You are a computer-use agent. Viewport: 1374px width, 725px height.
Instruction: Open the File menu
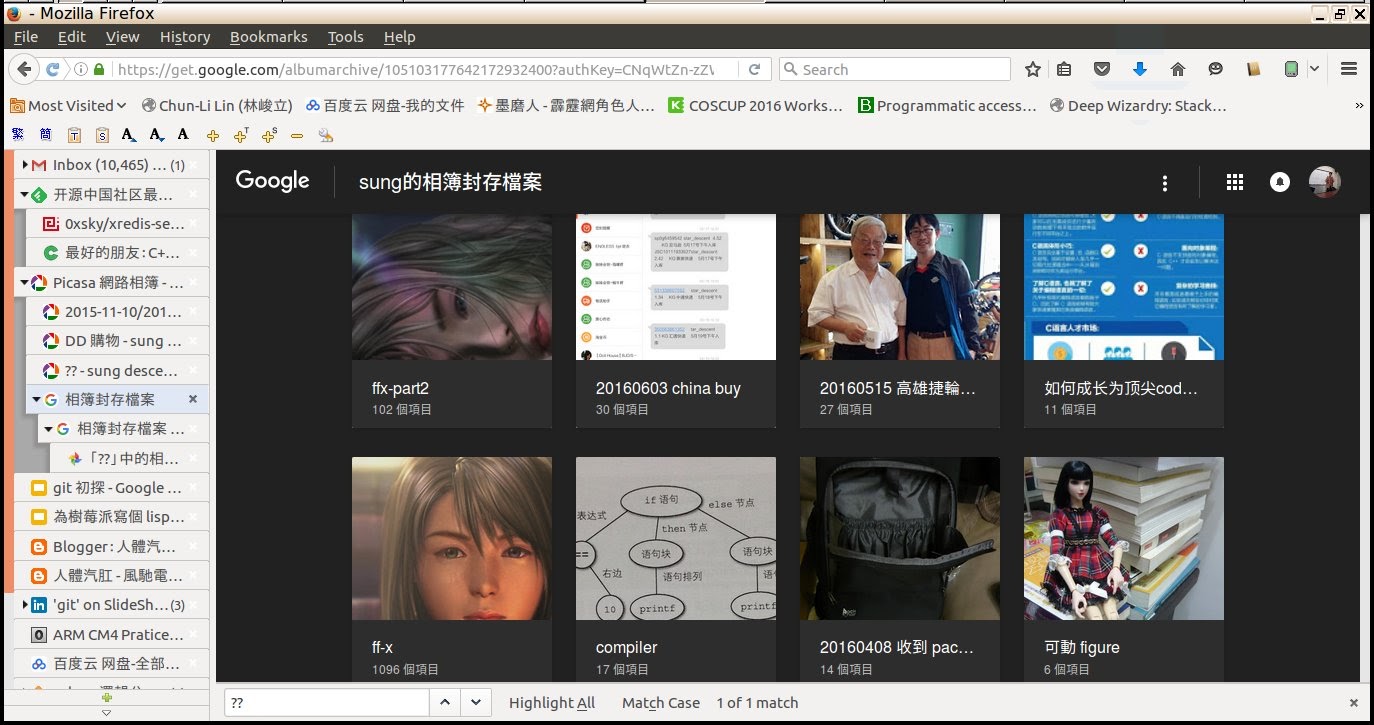(26, 37)
